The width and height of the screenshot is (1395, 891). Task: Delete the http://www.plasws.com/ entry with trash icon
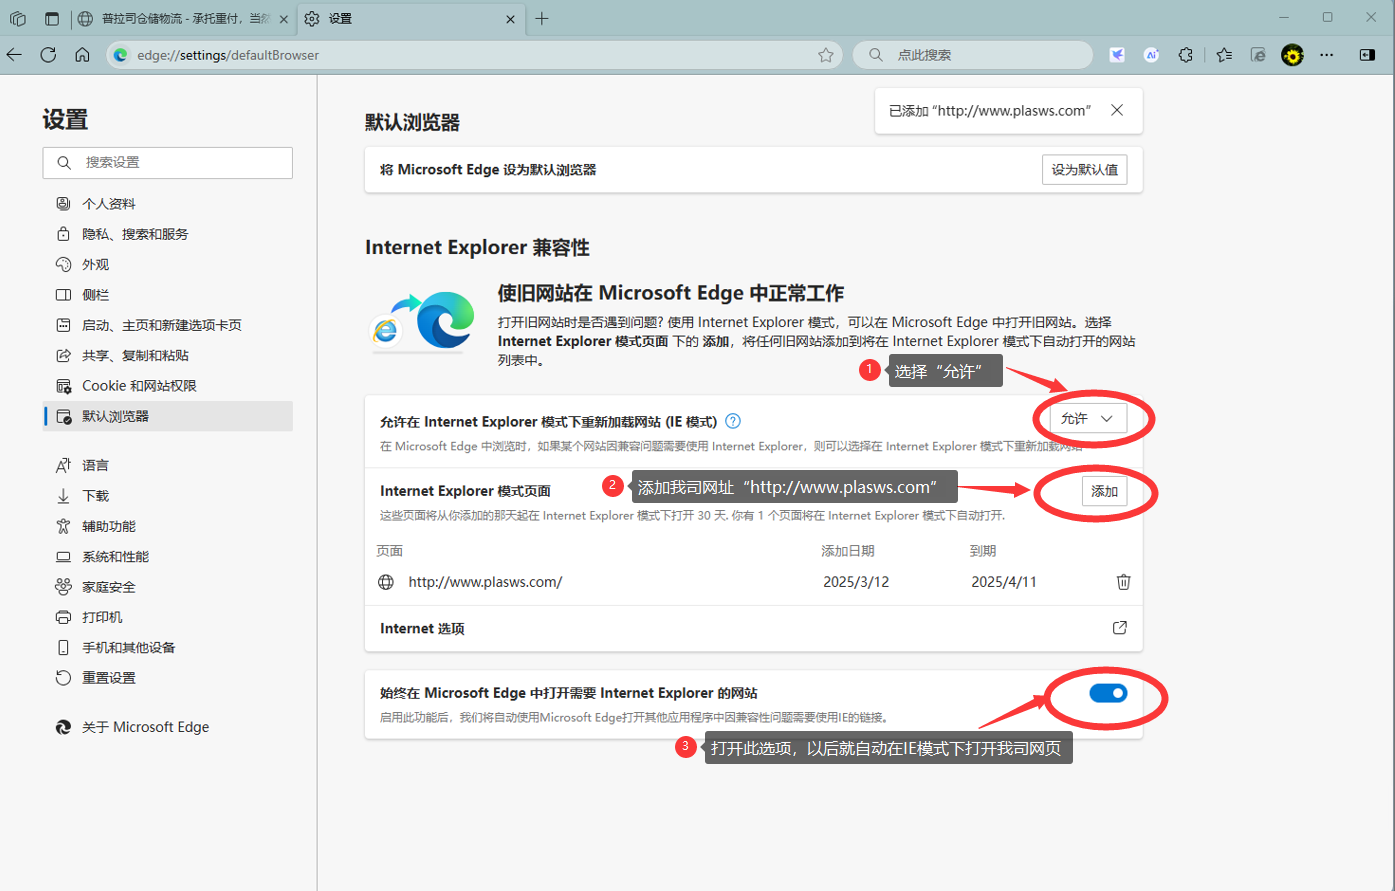tap(1123, 582)
